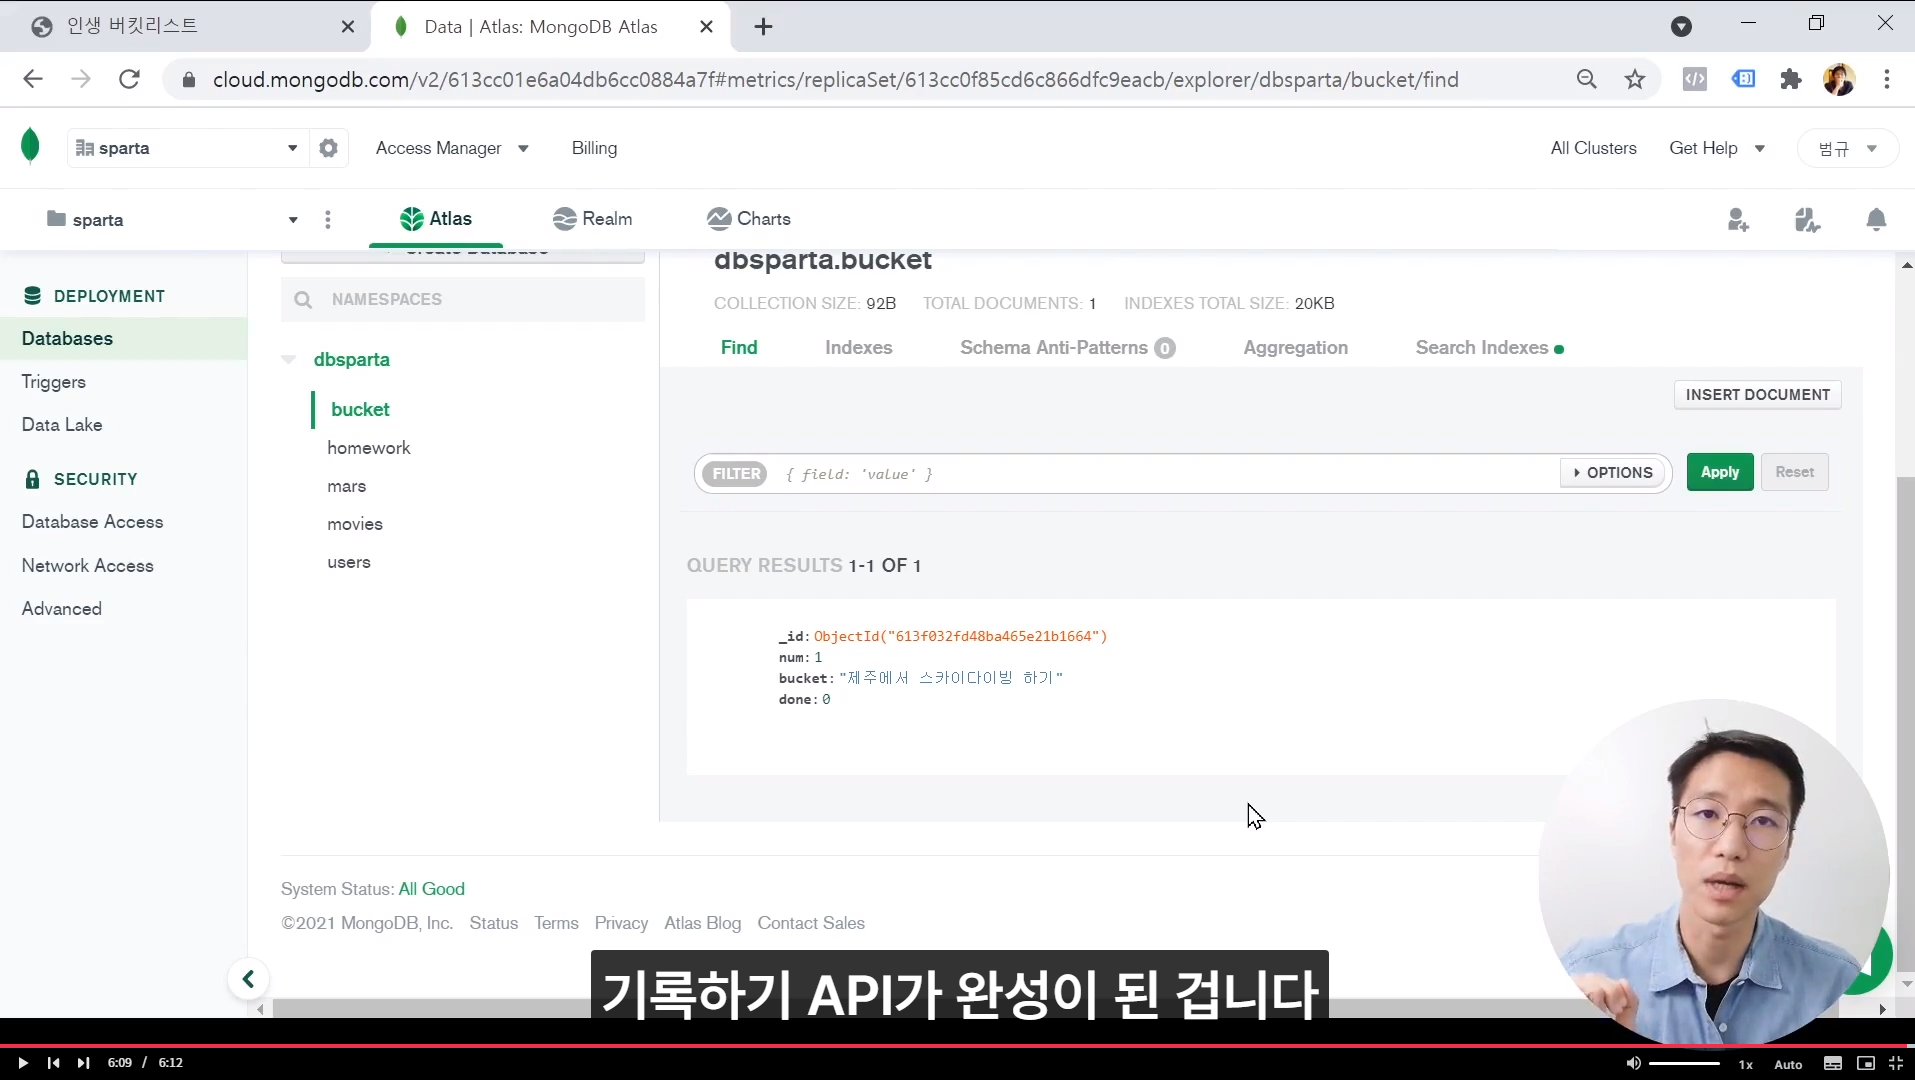Click the invite user icon

coord(1738,219)
